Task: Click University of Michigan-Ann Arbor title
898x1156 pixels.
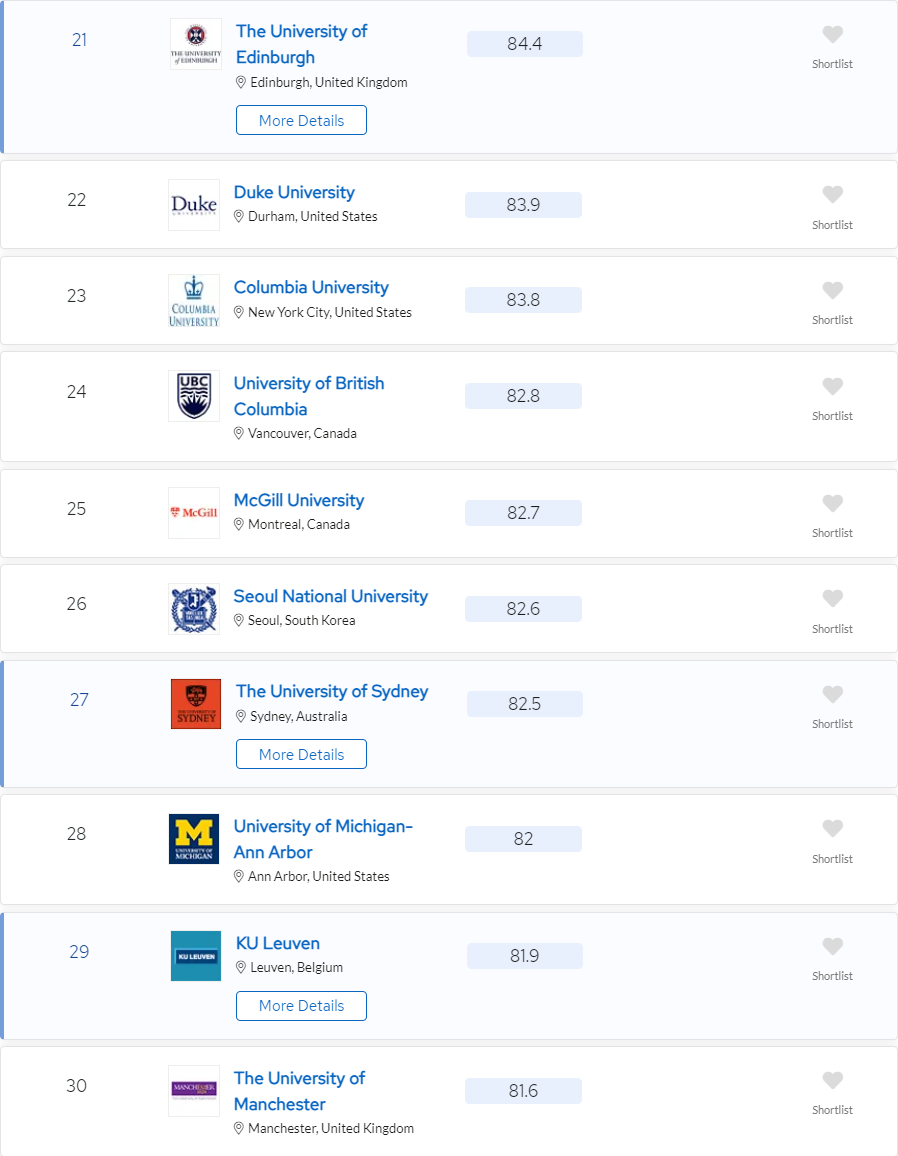Action: click(x=323, y=839)
